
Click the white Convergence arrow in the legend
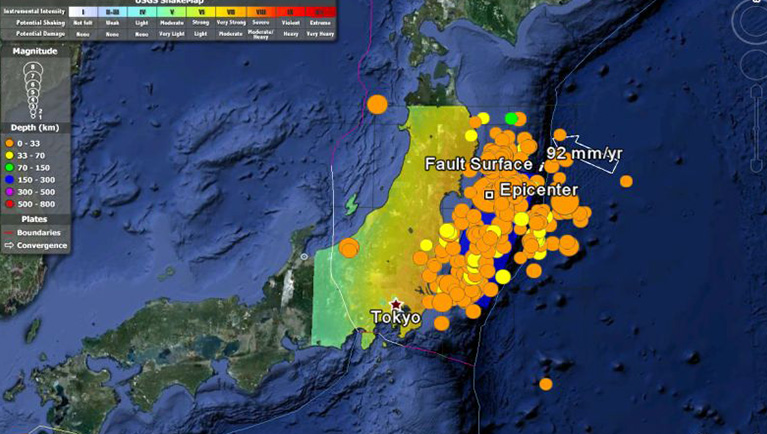point(10,245)
